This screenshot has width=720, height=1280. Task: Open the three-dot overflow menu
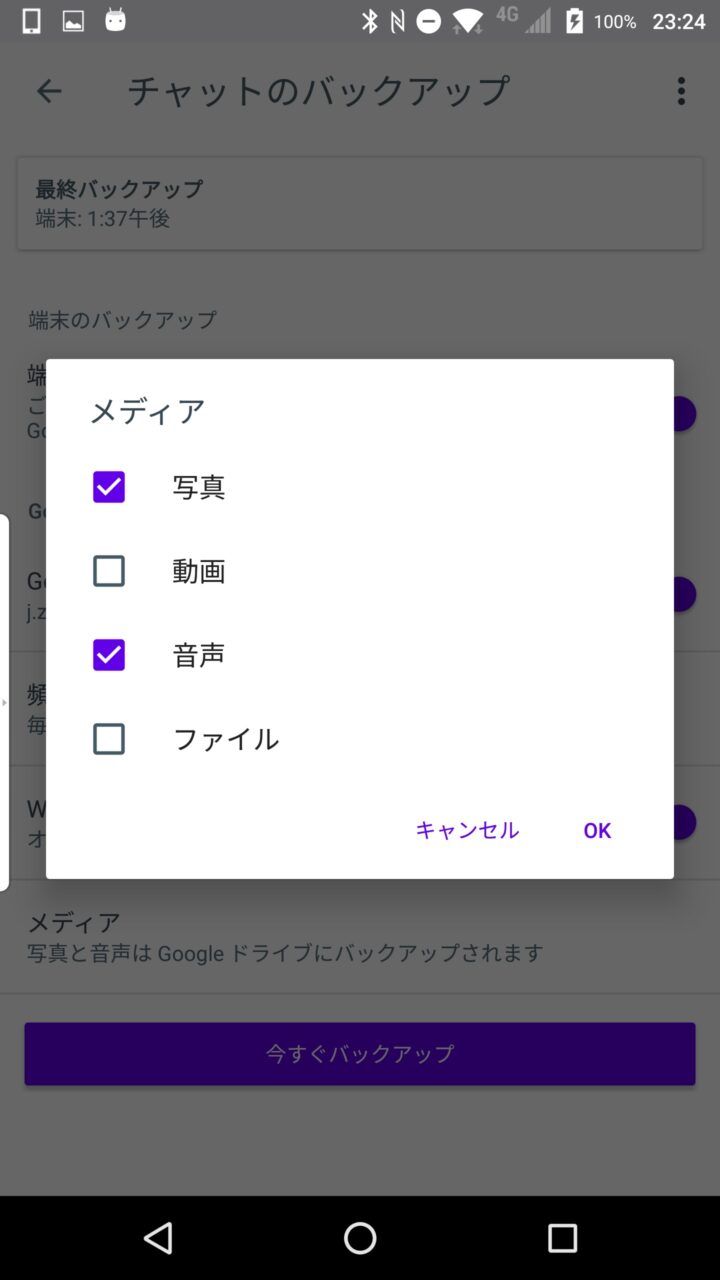[681, 91]
